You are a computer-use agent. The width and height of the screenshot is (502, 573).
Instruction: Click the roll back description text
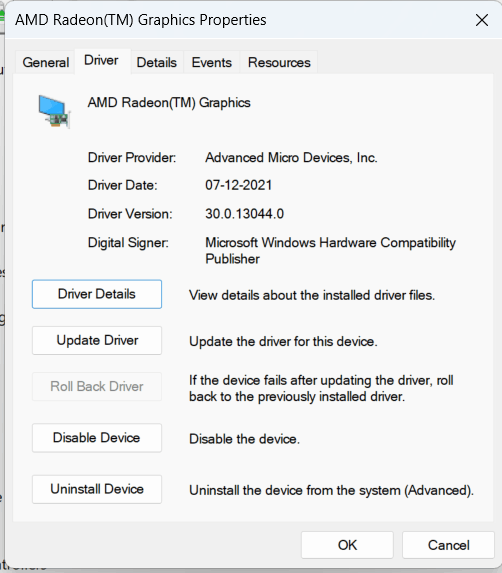(x=321, y=388)
